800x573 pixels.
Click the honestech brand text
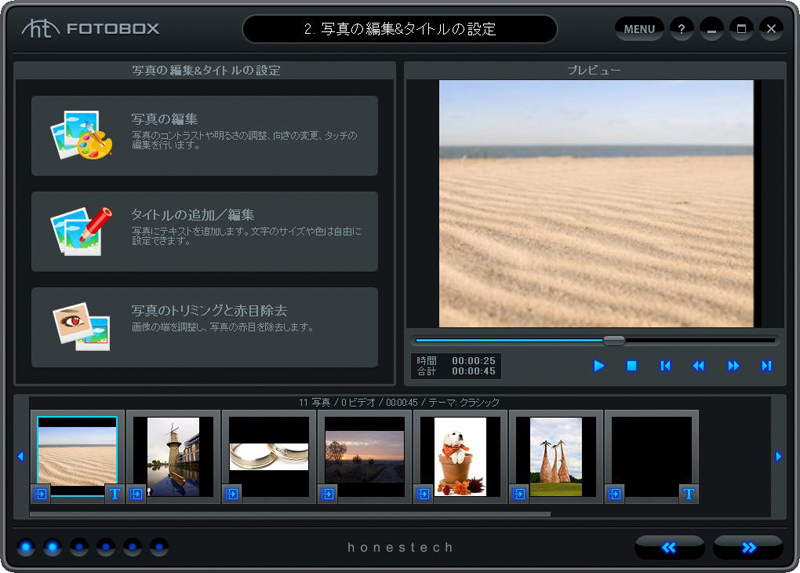pyautogui.click(x=400, y=547)
